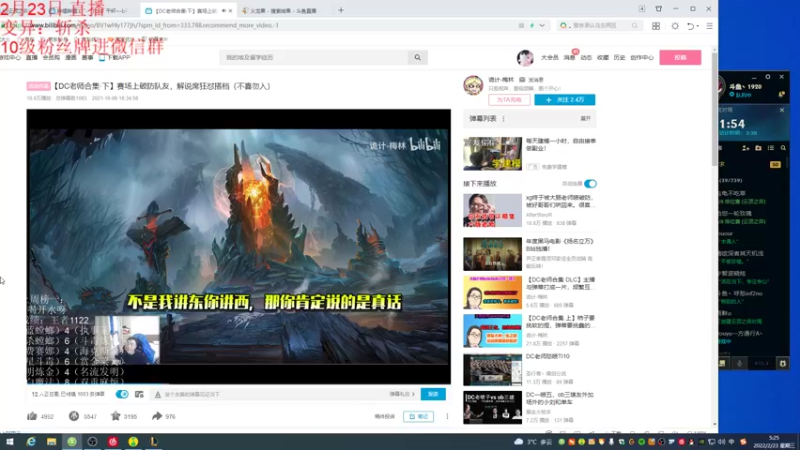800x450 pixels.
Task: Click microphone icon at Douyu panel bottom
Action: [739, 363]
